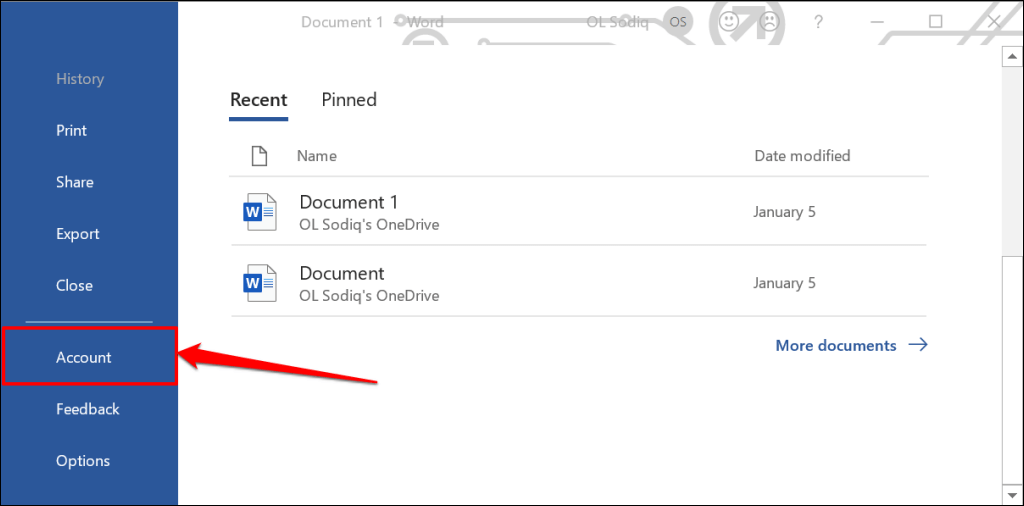The height and width of the screenshot is (506, 1024).
Task: Click OneDrive location text under Document
Action: (369, 296)
